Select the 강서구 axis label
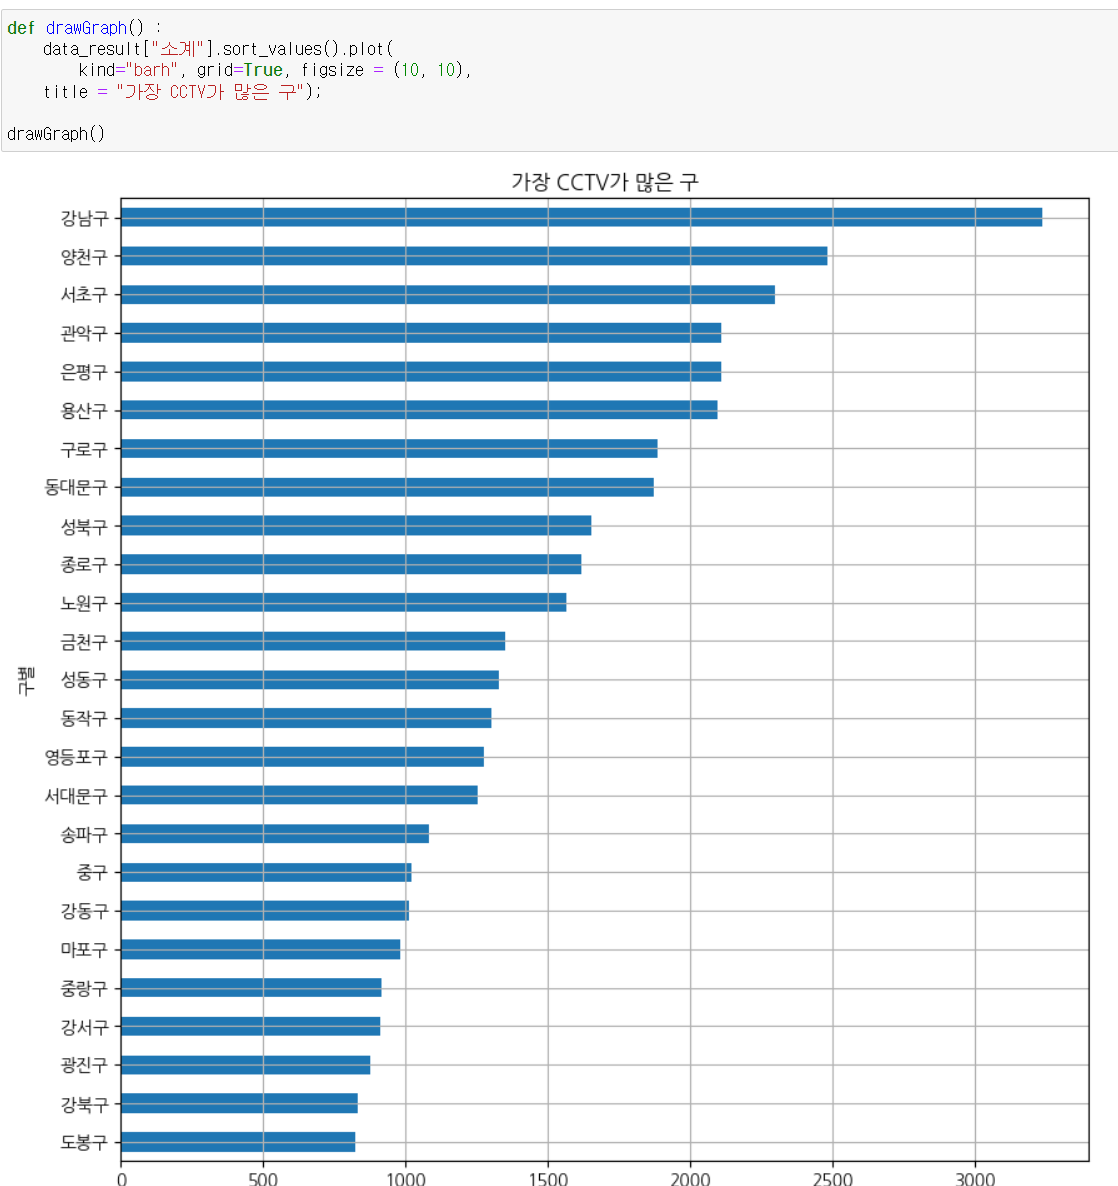The image size is (1118, 1186). (x=85, y=1027)
